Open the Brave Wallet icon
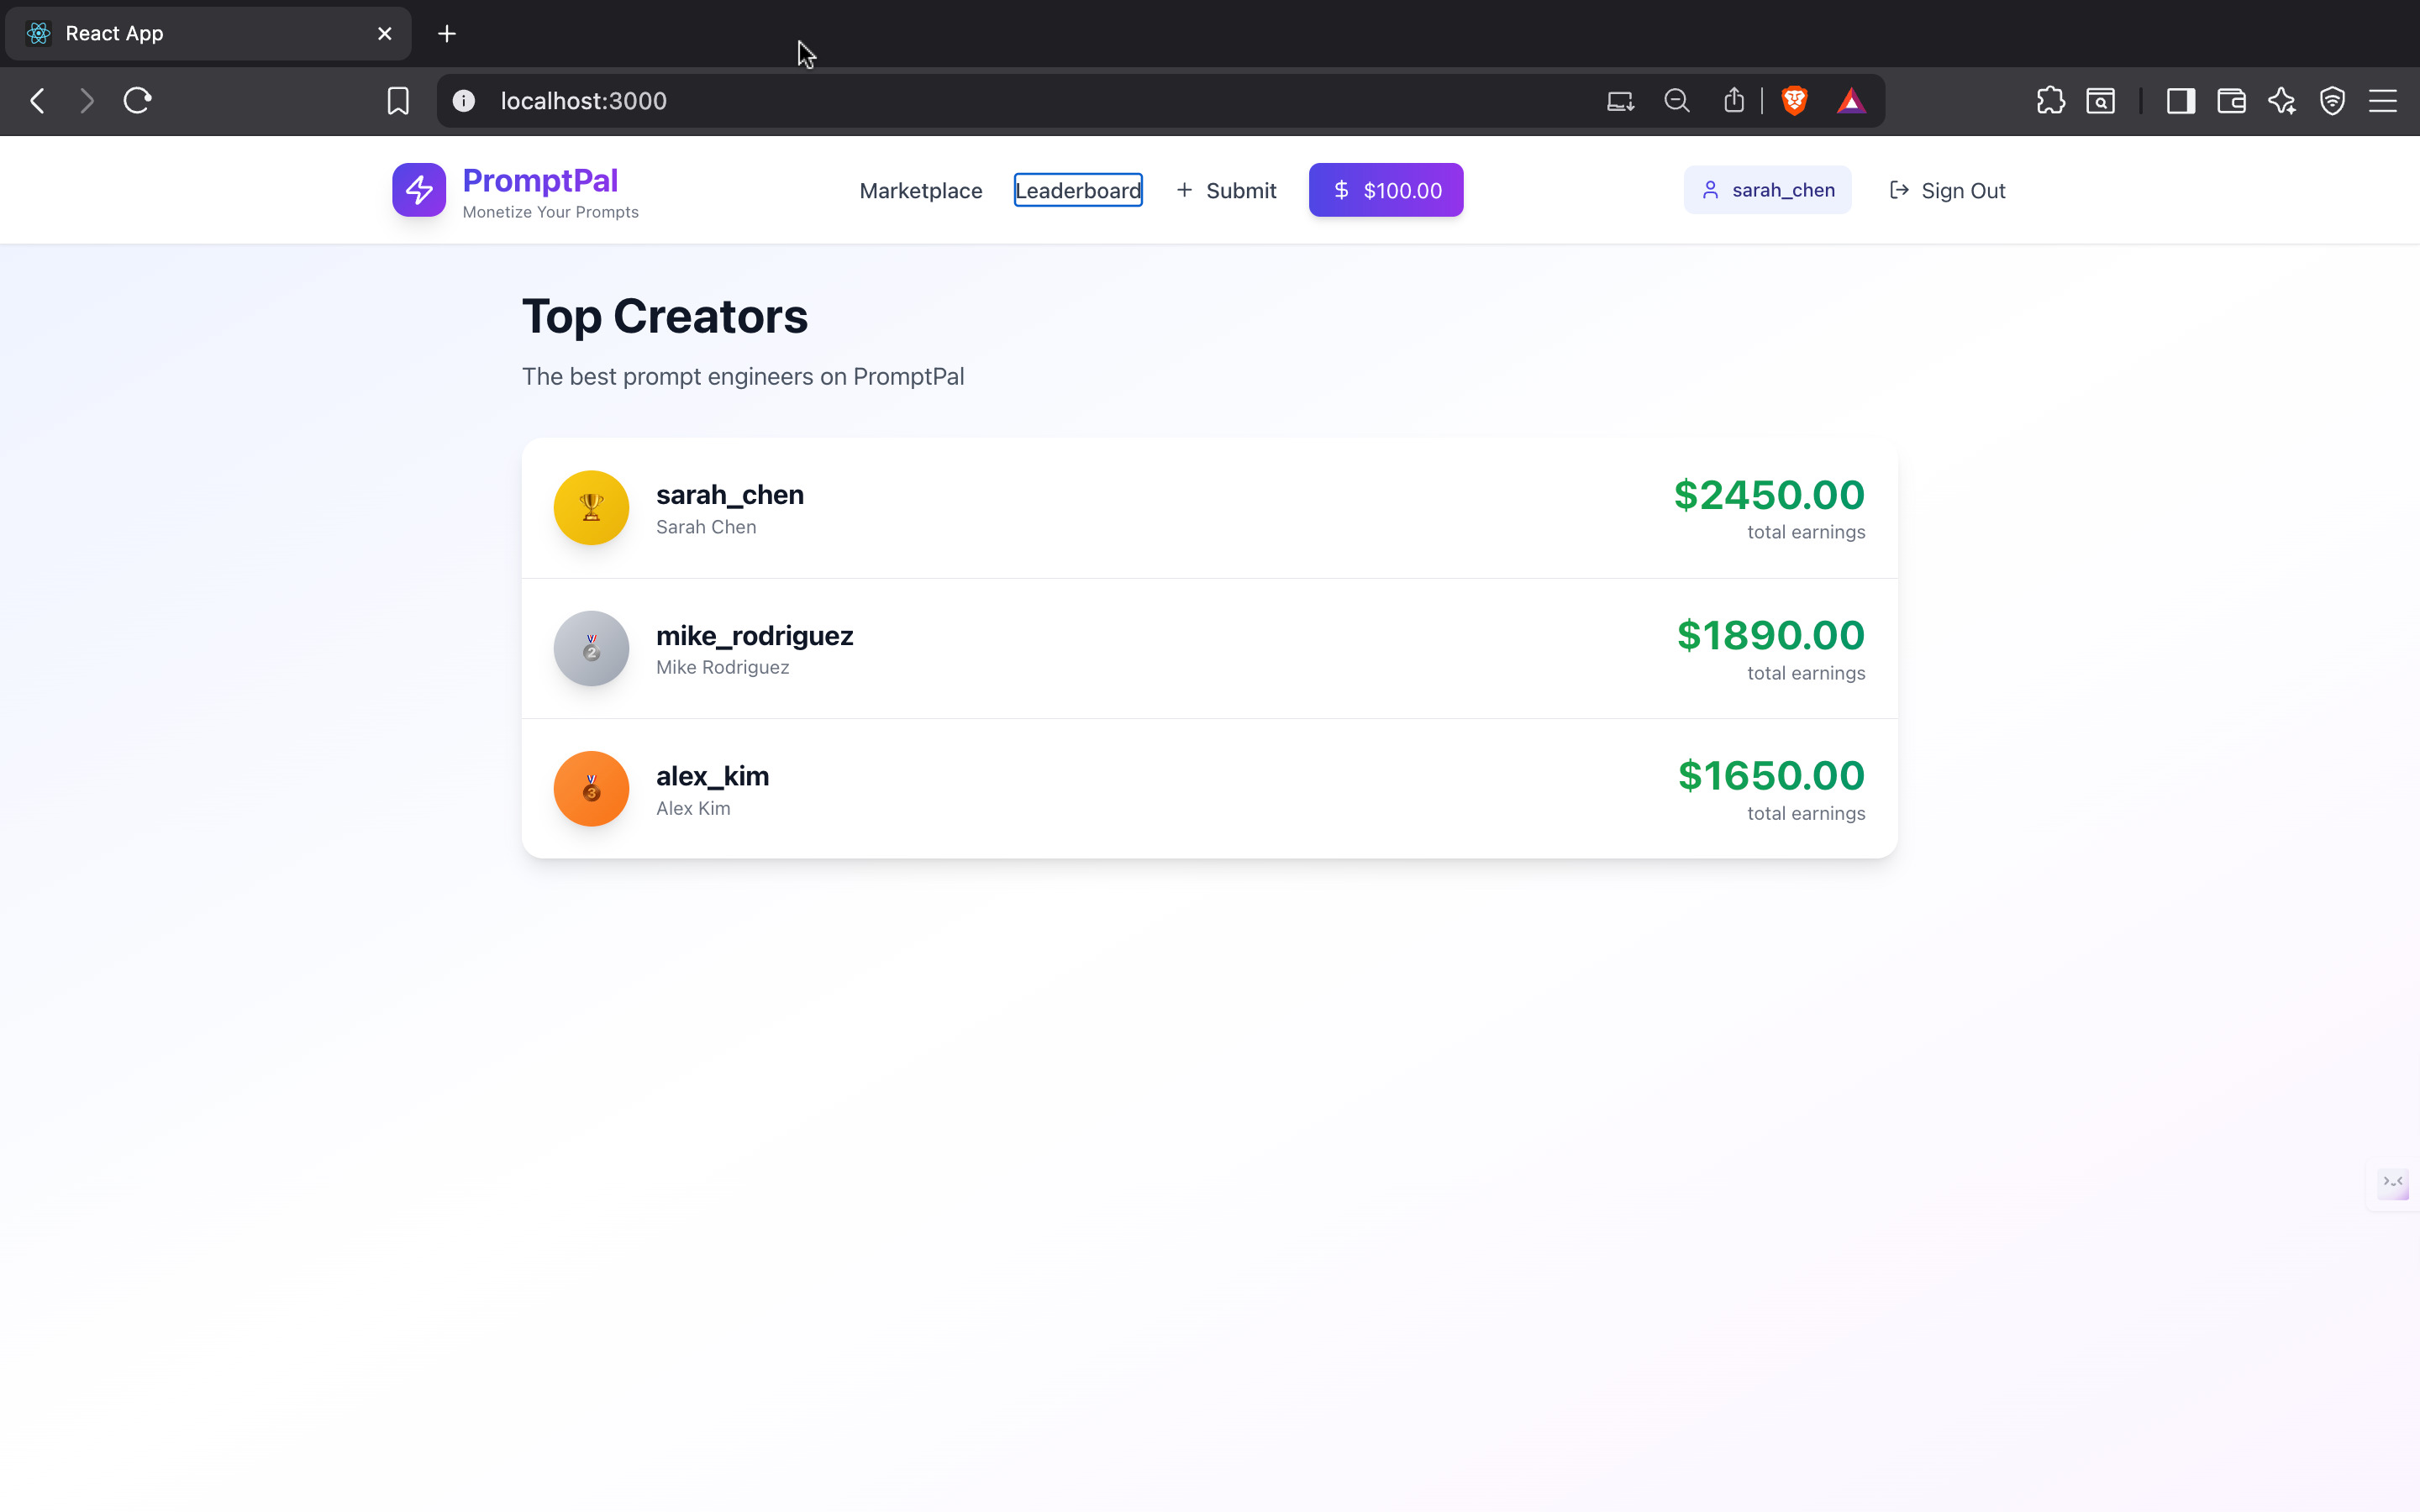The height and width of the screenshot is (1512, 2420). pos(2231,101)
